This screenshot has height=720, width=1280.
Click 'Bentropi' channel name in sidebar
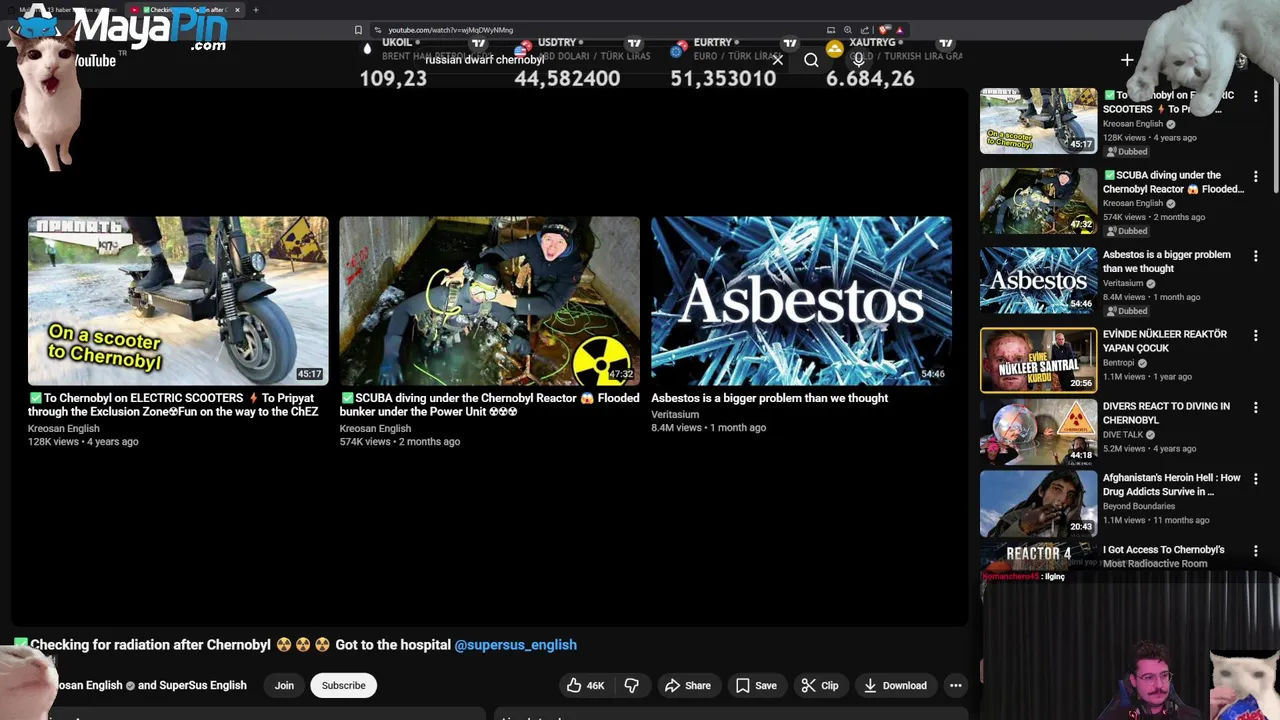tap(1120, 363)
